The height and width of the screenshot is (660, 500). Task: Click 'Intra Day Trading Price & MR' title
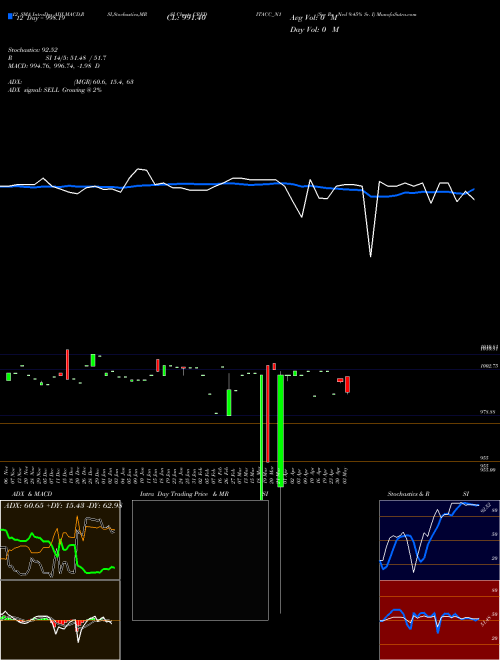[x=184, y=494]
